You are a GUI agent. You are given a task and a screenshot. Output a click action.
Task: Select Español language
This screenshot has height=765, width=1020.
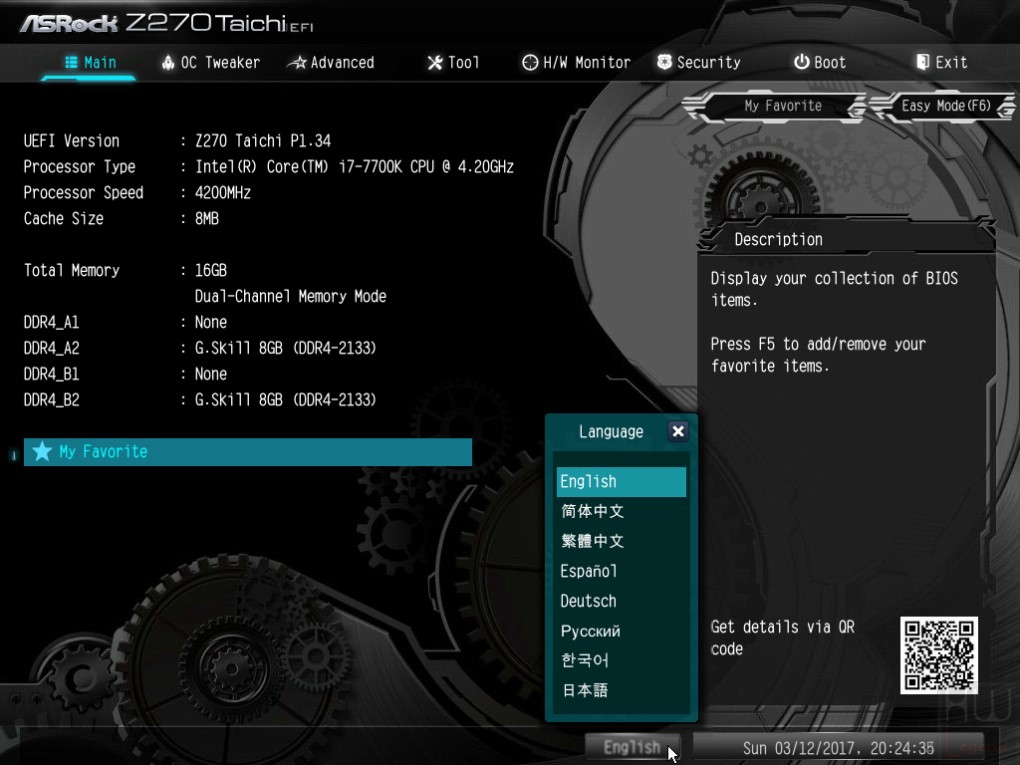pos(621,571)
